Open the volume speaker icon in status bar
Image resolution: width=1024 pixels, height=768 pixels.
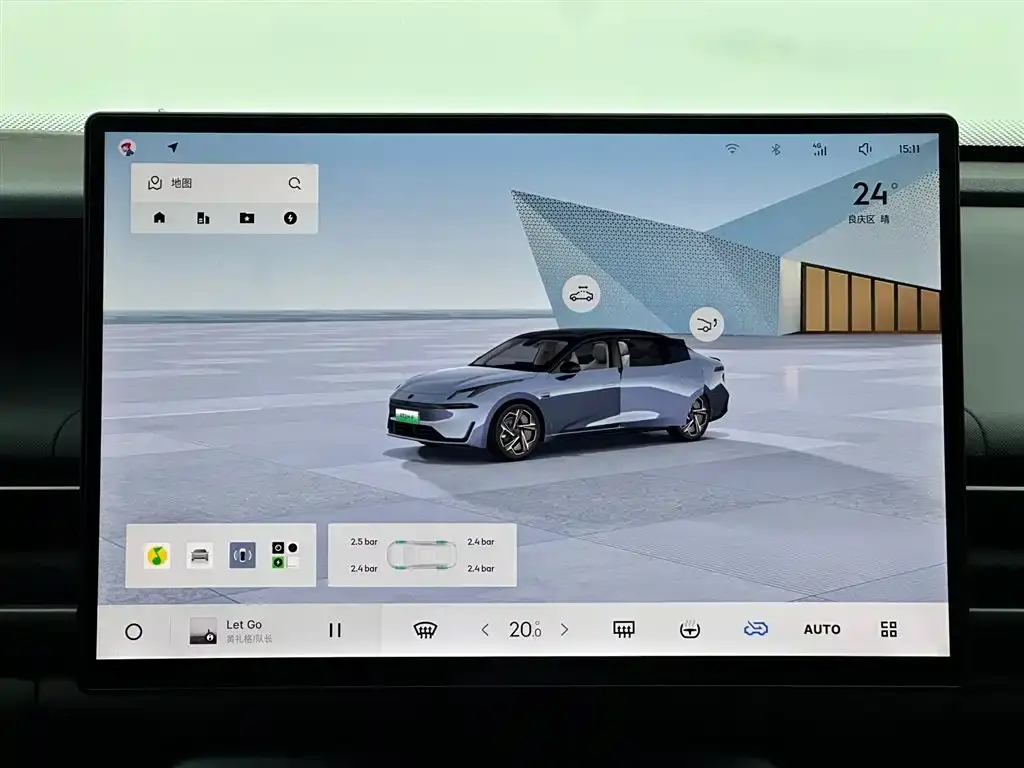click(865, 149)
